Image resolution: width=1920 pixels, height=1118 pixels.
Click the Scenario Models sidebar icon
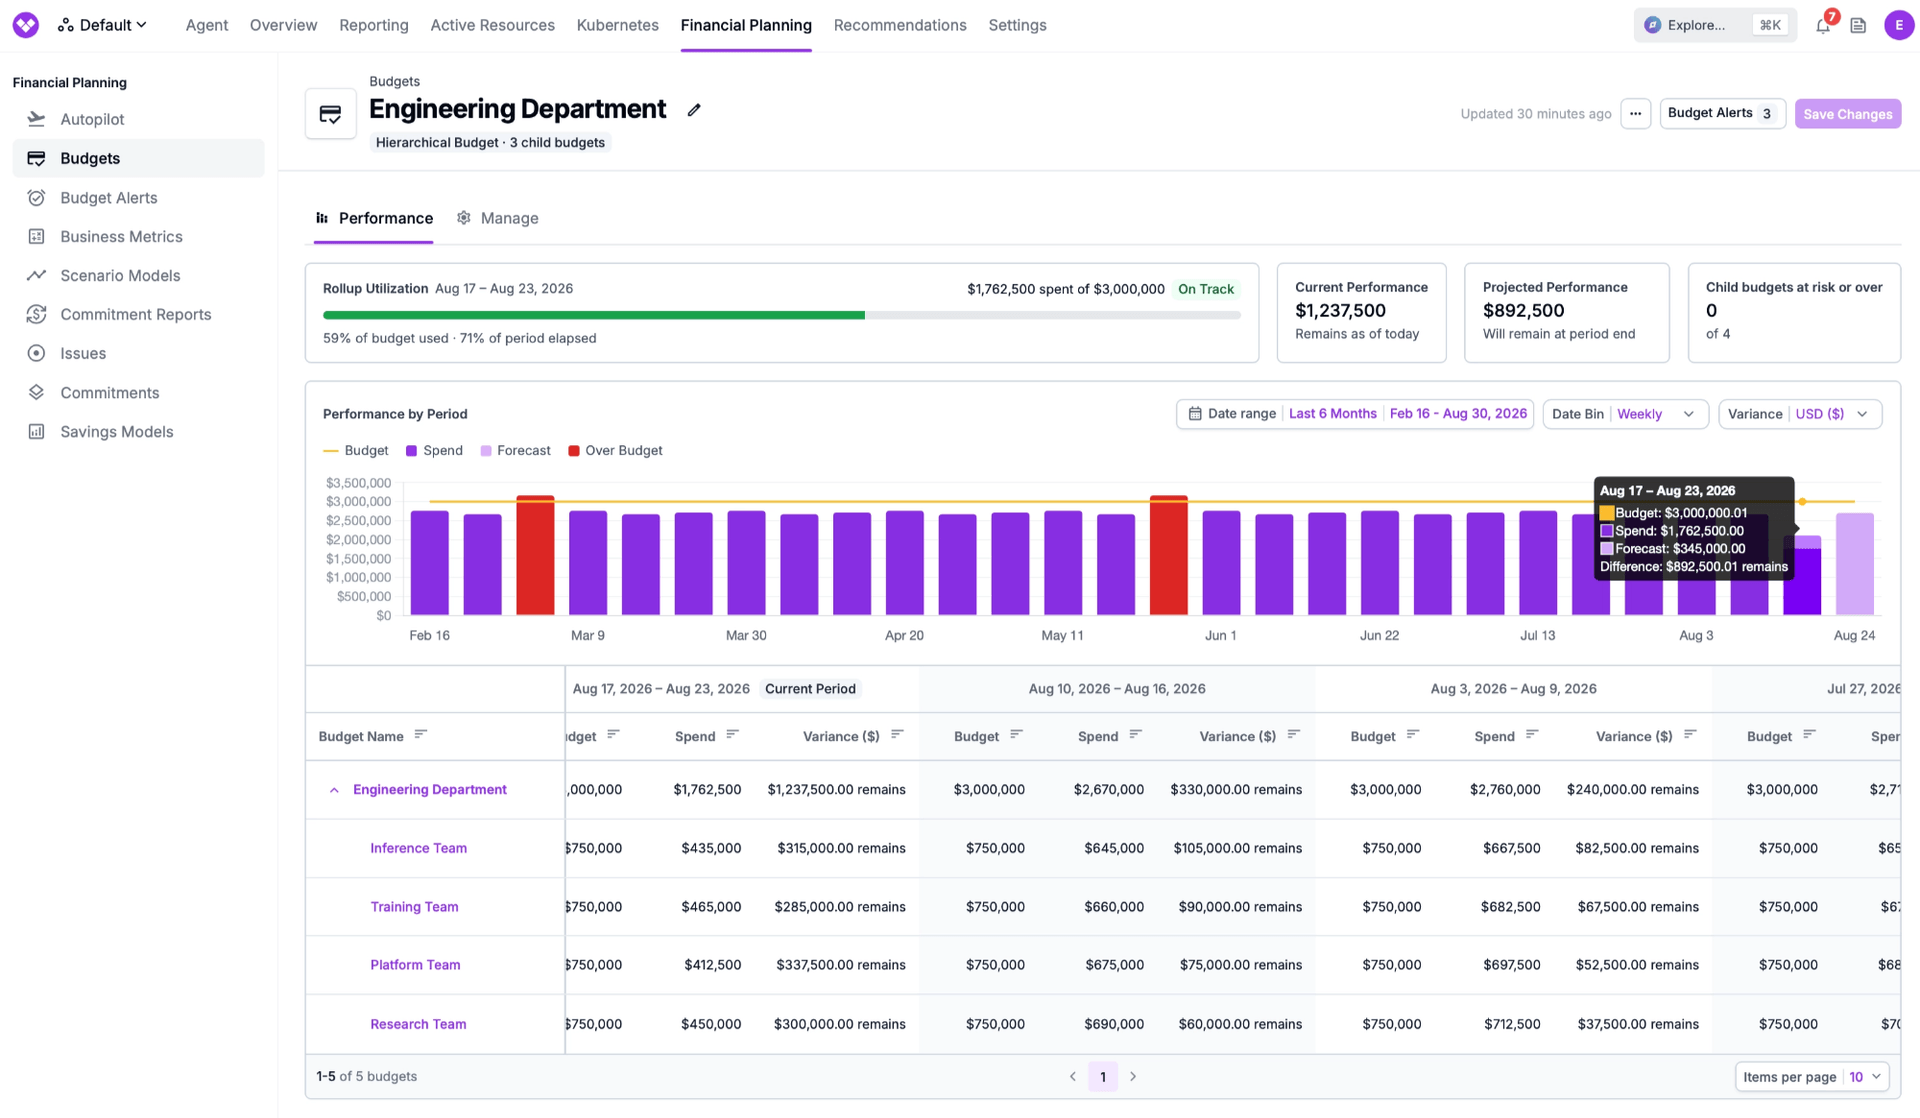click(36, 276)
